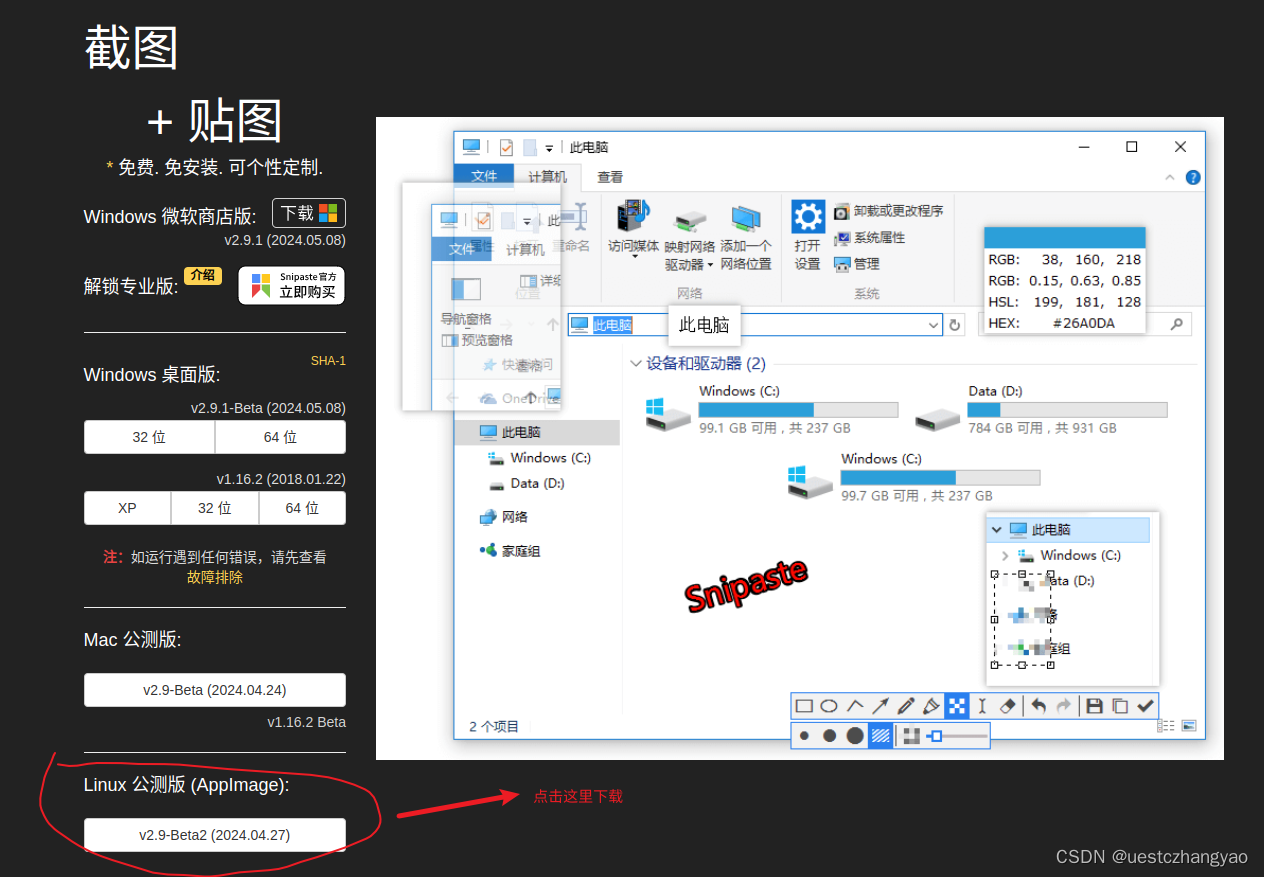Click the redo arrow in Snipaste toolbar
This screenshot has width=1264, height=877.
click(1063, 706)
